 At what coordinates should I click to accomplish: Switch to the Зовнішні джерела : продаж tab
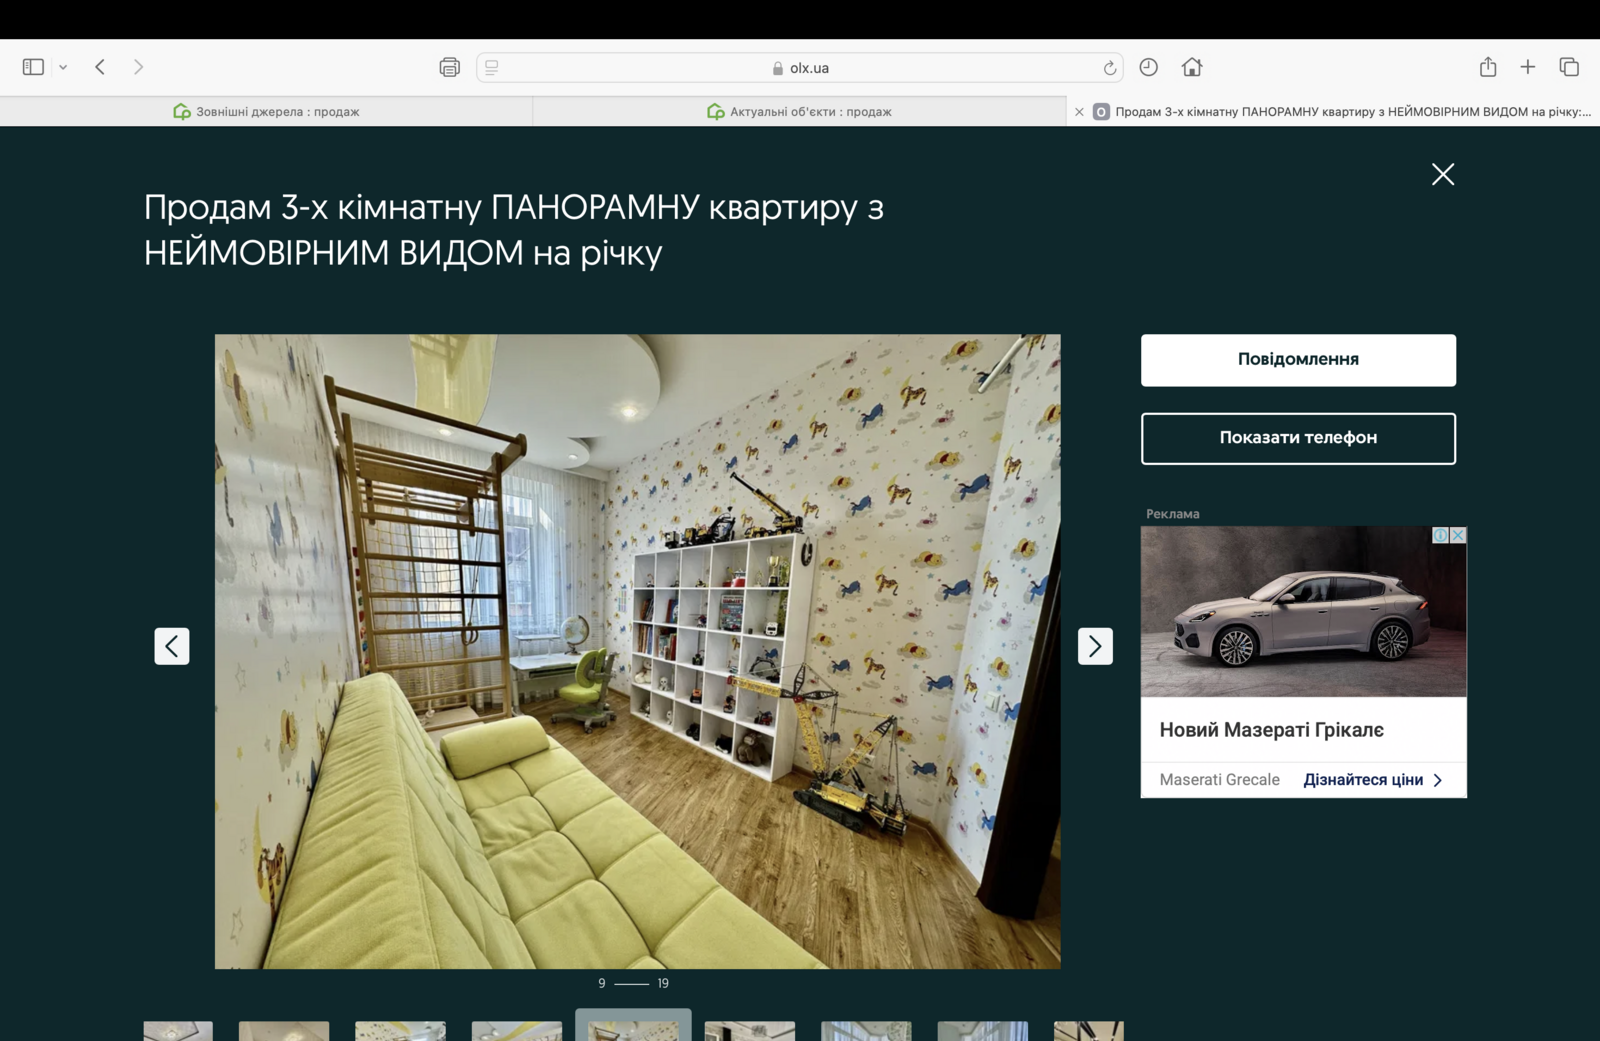pos(267,112)
